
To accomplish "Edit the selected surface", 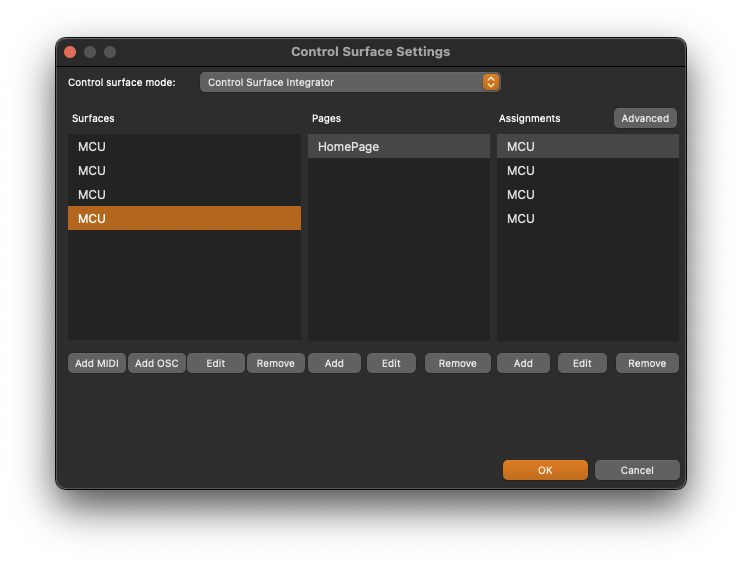I will pyautogui.click(x=216, y=363).
